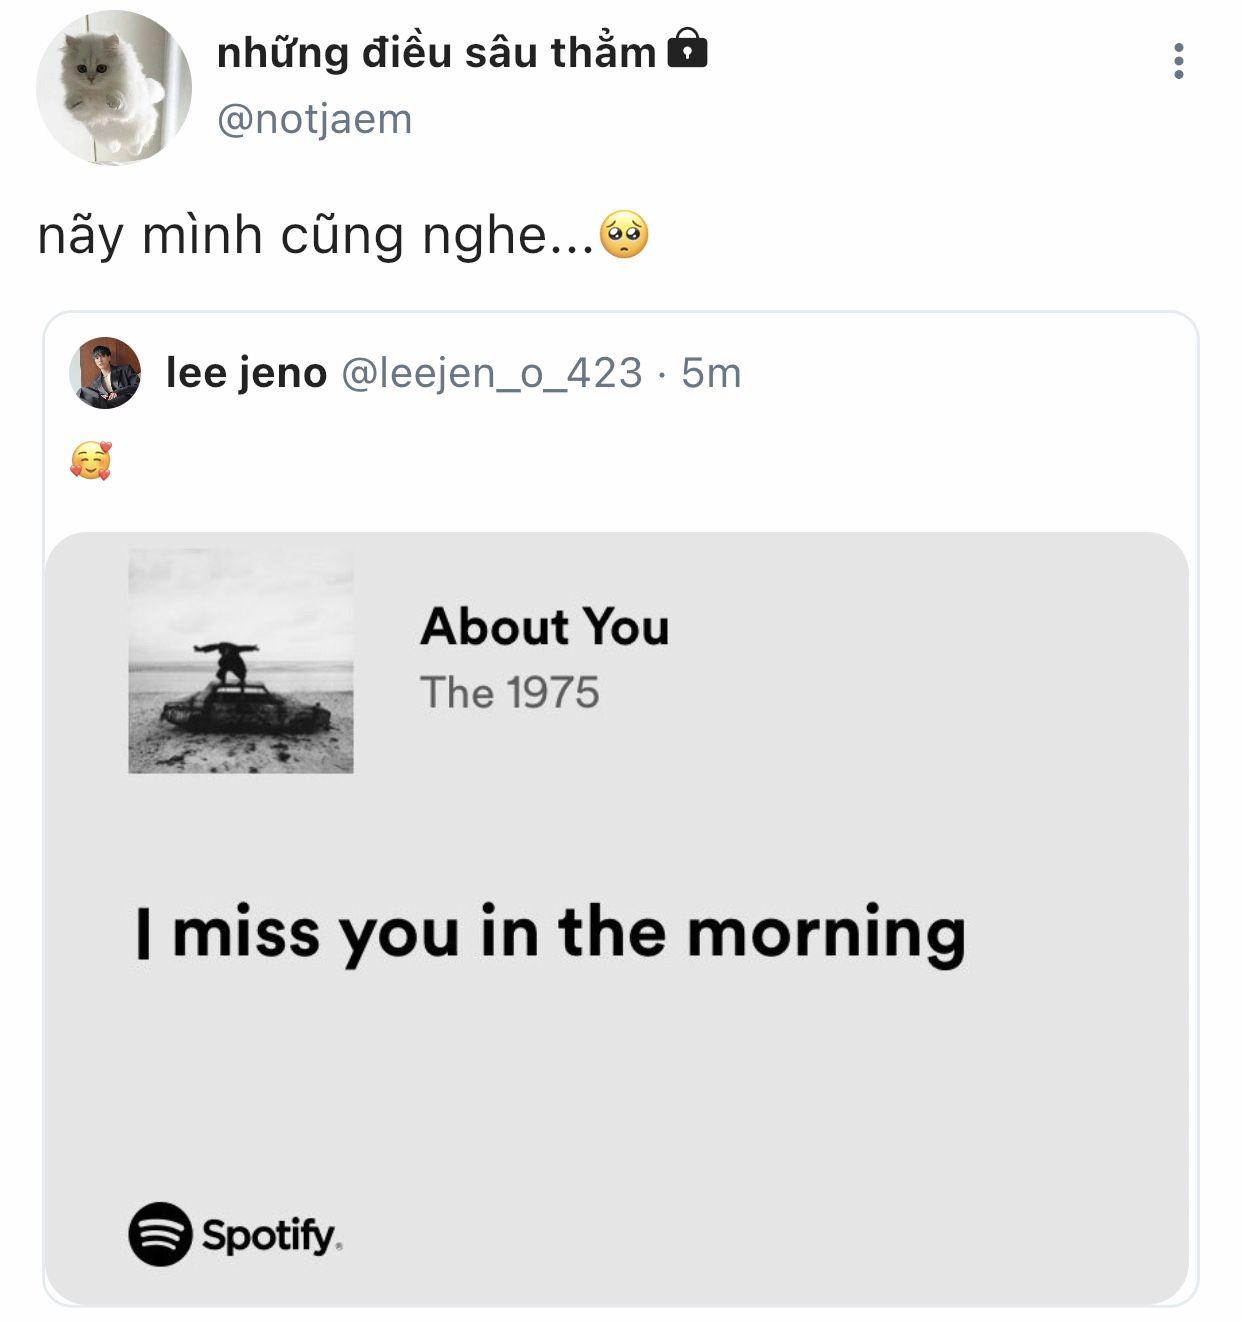The height and width of the screenshot is (1322, 1242).
Task: Click the smiling hearts emoji
Action: (x=91, y=461)
